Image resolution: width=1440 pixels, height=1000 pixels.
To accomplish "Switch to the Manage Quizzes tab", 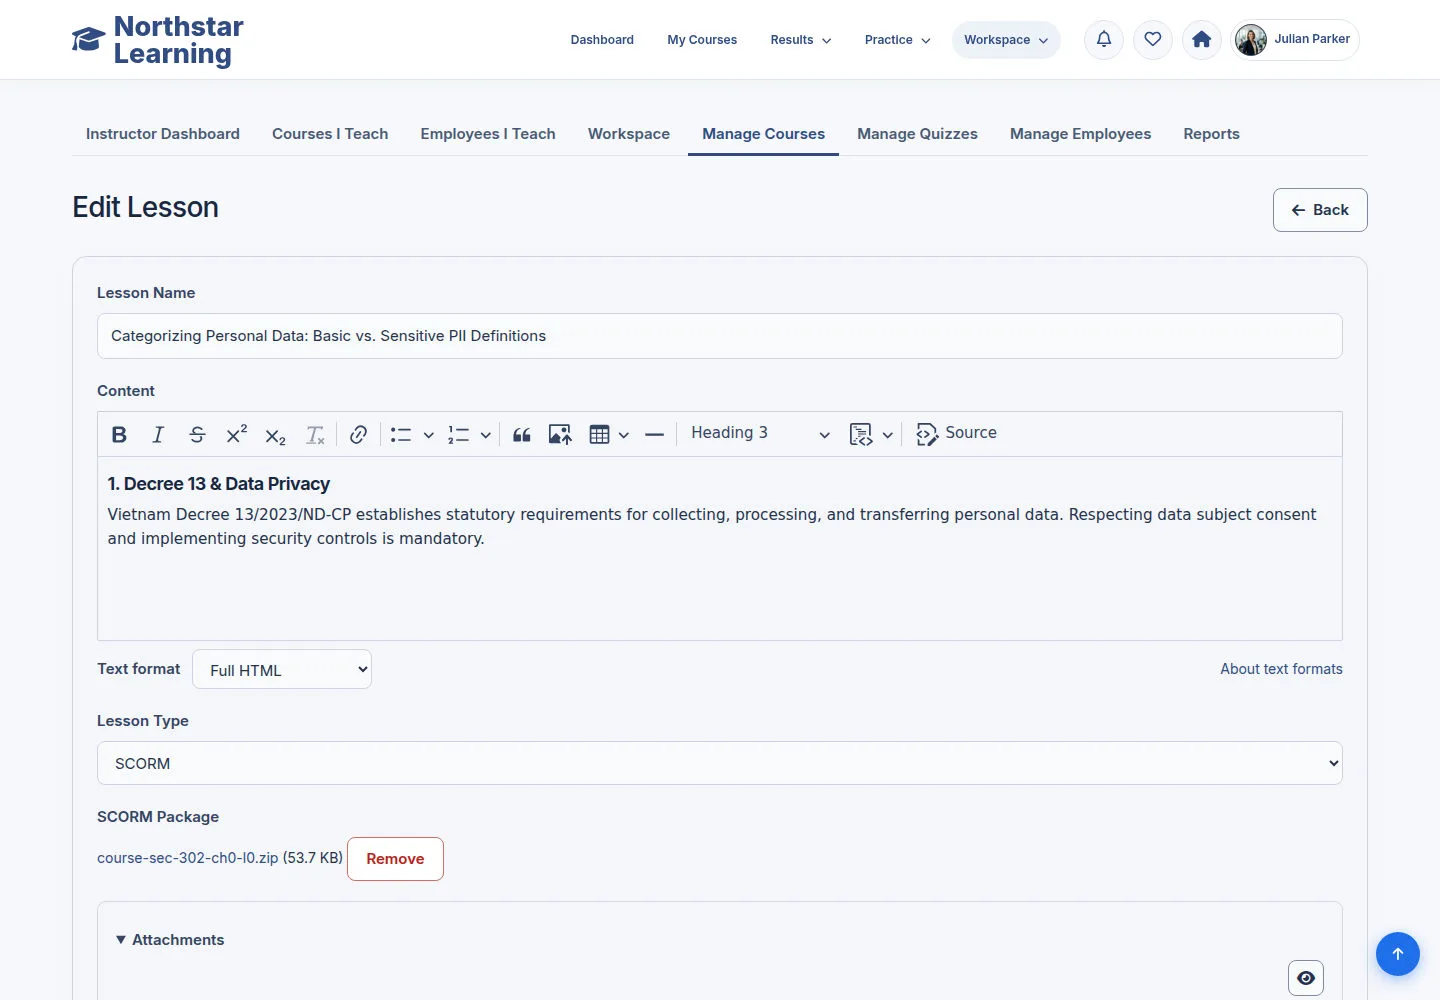I will click(917, 134).
